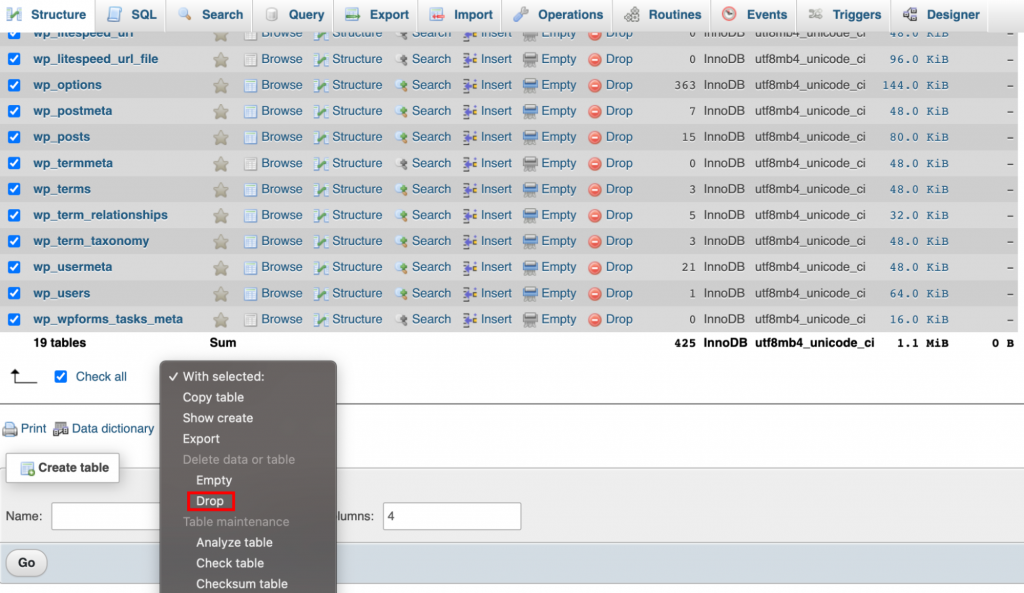
Task: Click the Browse icon for wp_users
Action: tap(250, 294)
